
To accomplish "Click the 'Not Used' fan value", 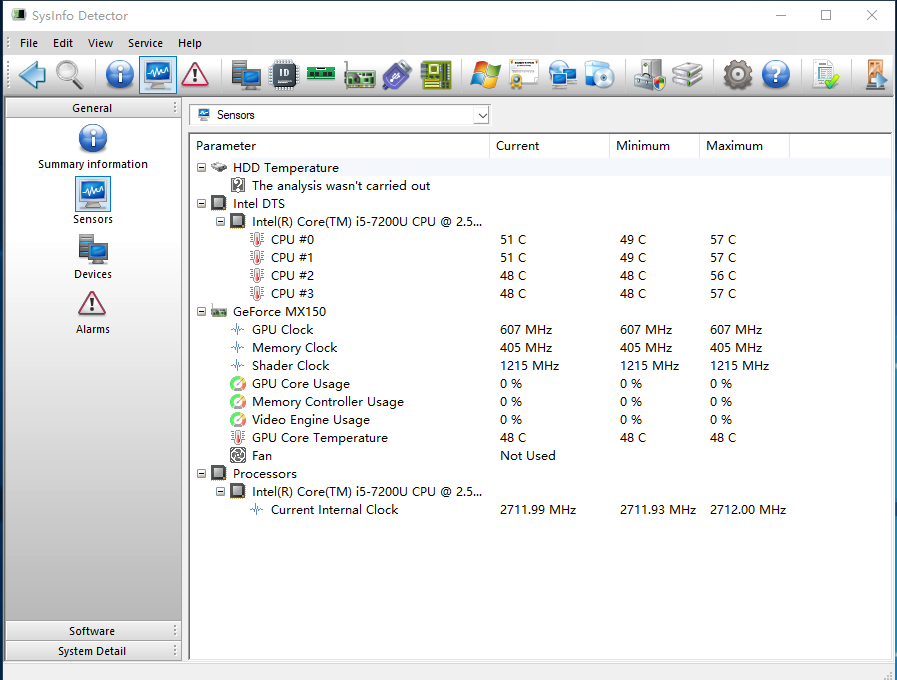I will (527, 456).
